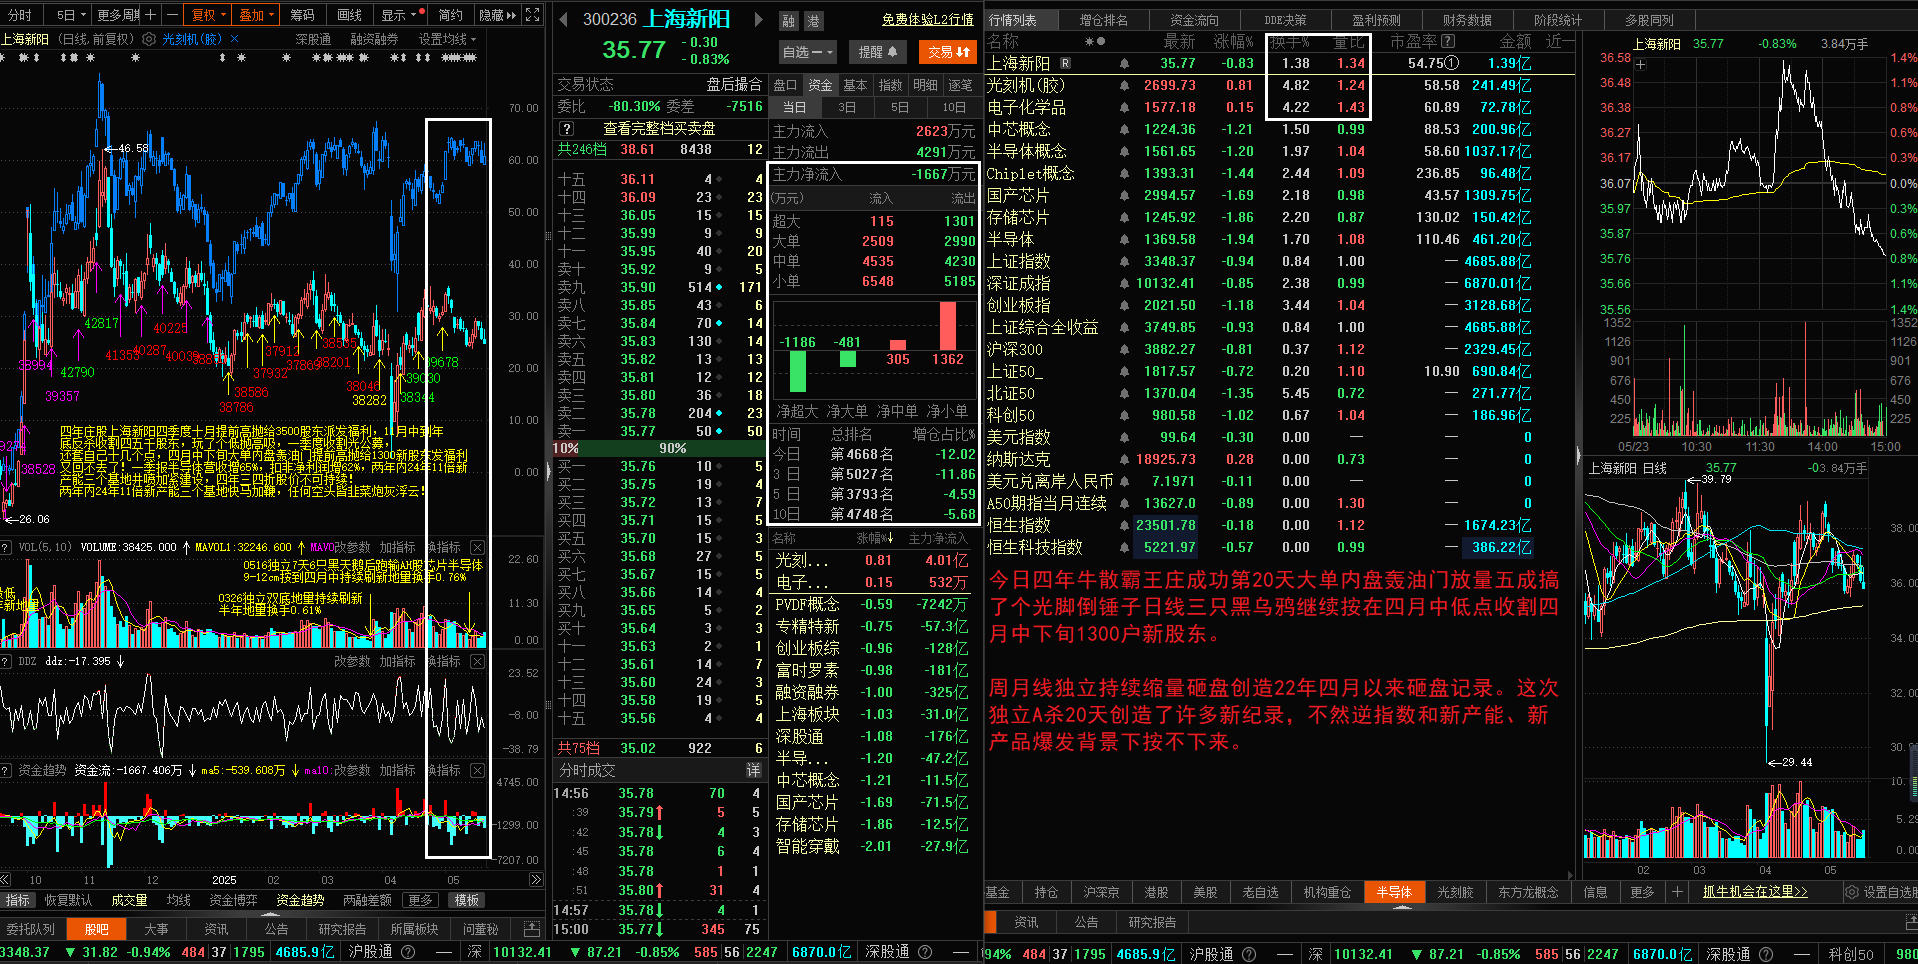This screenshot has height=964, width=1918.
Task: Click the 10% to 90% buy-sell ratio bar
Action: [659, 448]
